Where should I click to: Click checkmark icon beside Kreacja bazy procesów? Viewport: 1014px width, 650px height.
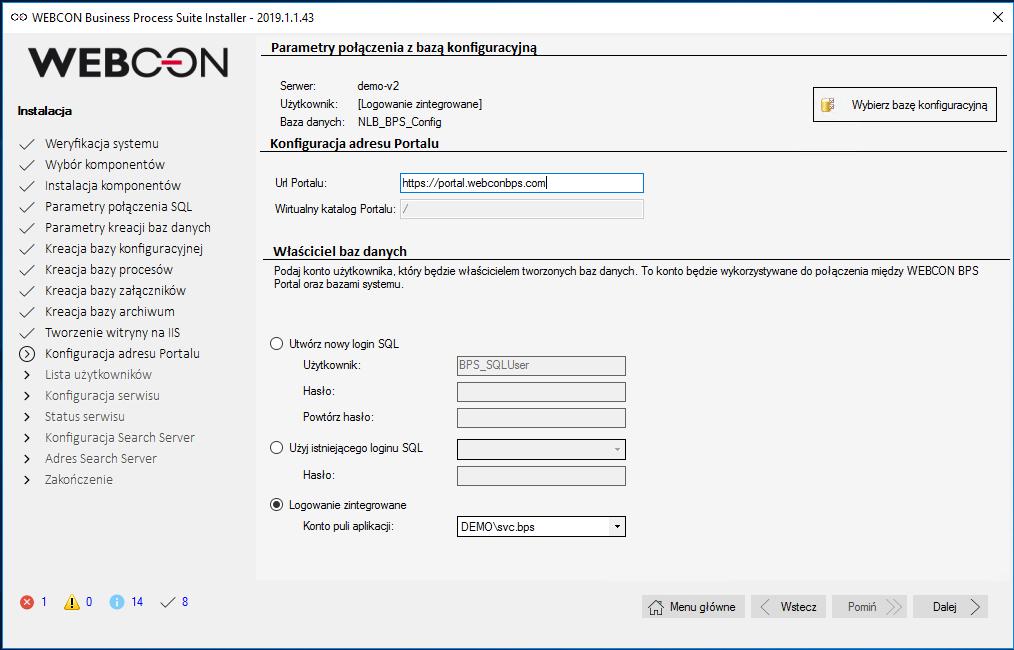[x=27, y=270]
